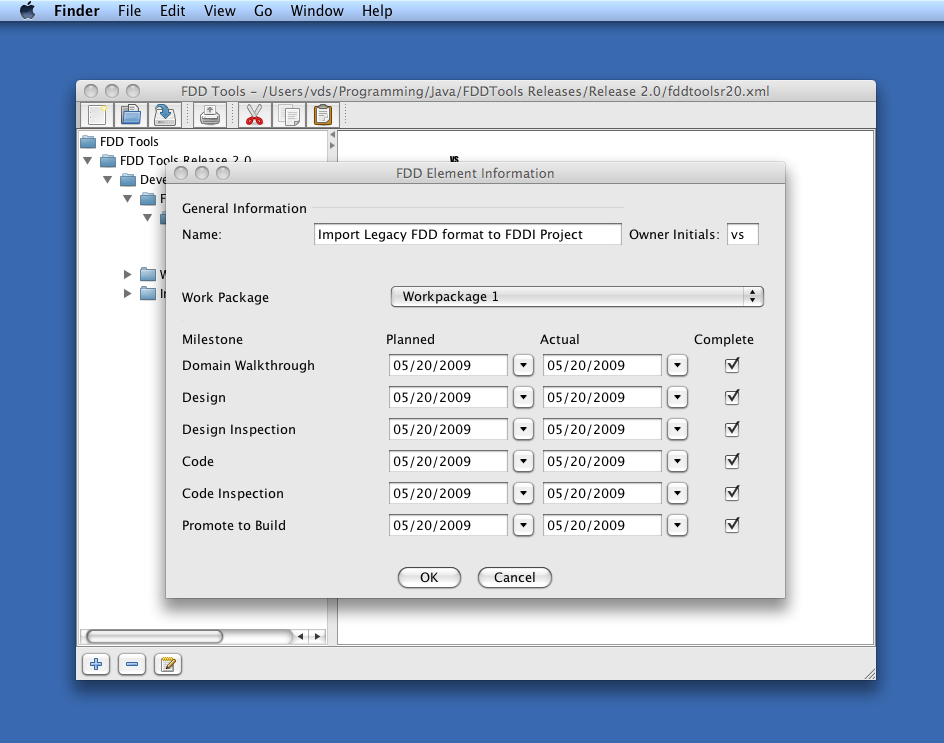Click the tree panel horizontal scrollbar thumb
The width and height of the screenshot is (944, 743).
pos(155,636)
